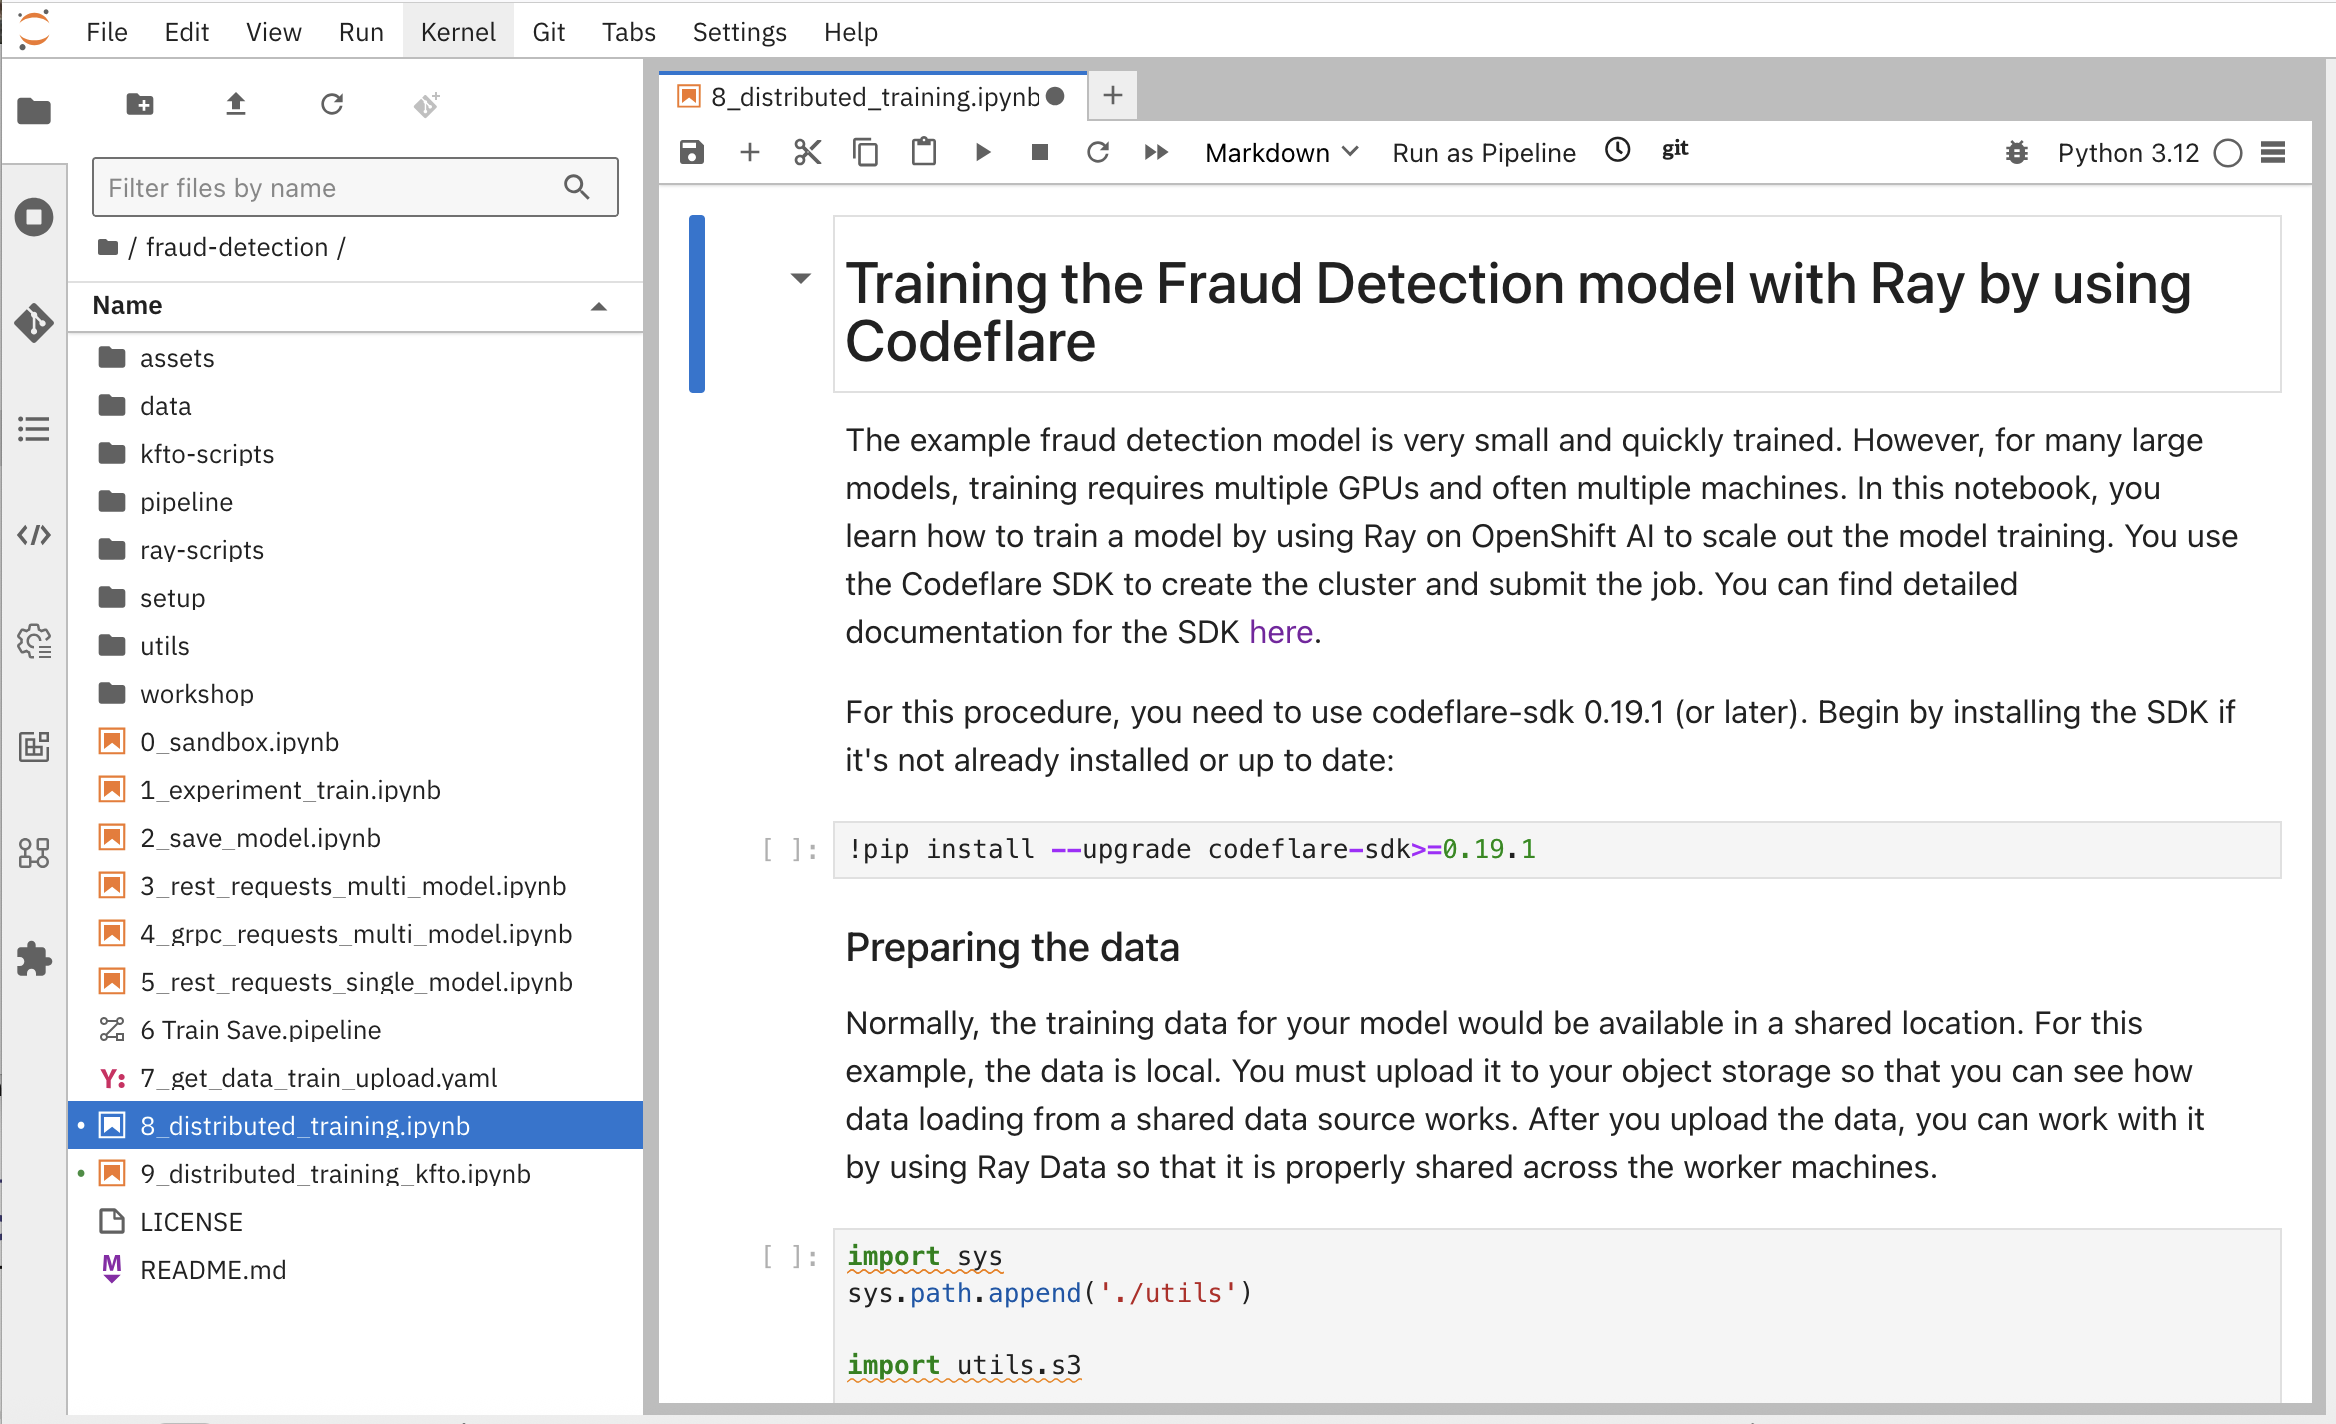Open the Table of Contents panel
The image size is (2336, 1424).
[x=34, y=429]
